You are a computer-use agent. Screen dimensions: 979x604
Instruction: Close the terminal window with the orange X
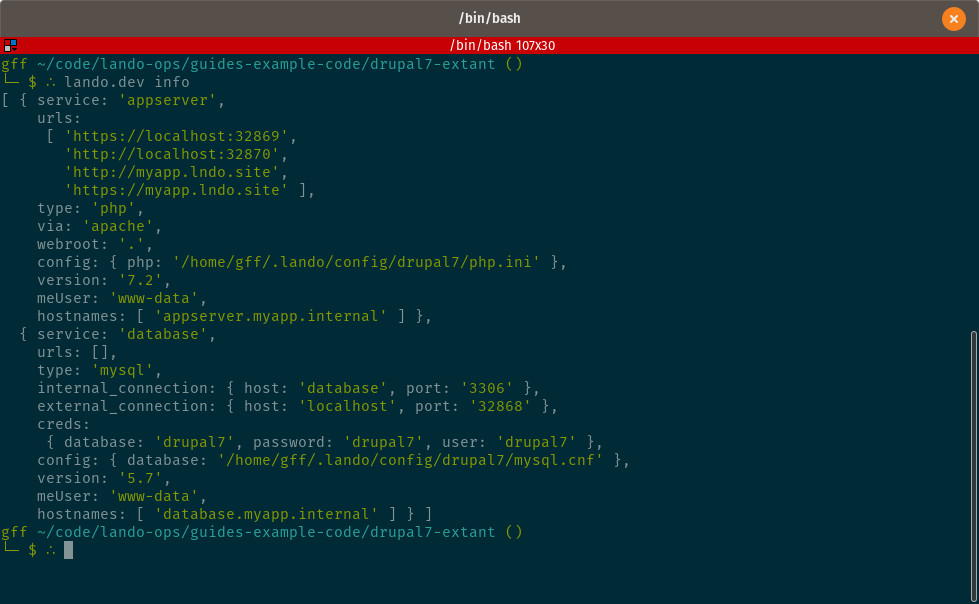pos(953,19)
